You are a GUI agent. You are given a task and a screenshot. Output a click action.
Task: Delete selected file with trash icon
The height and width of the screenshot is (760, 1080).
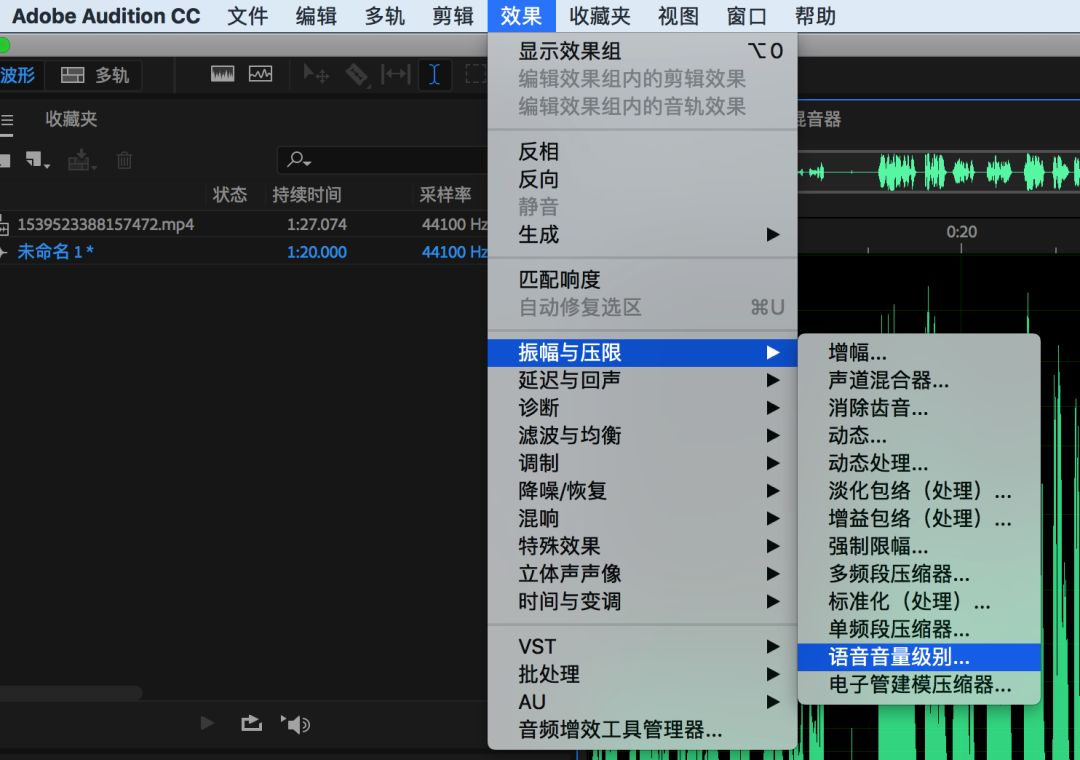click(124, 161)
